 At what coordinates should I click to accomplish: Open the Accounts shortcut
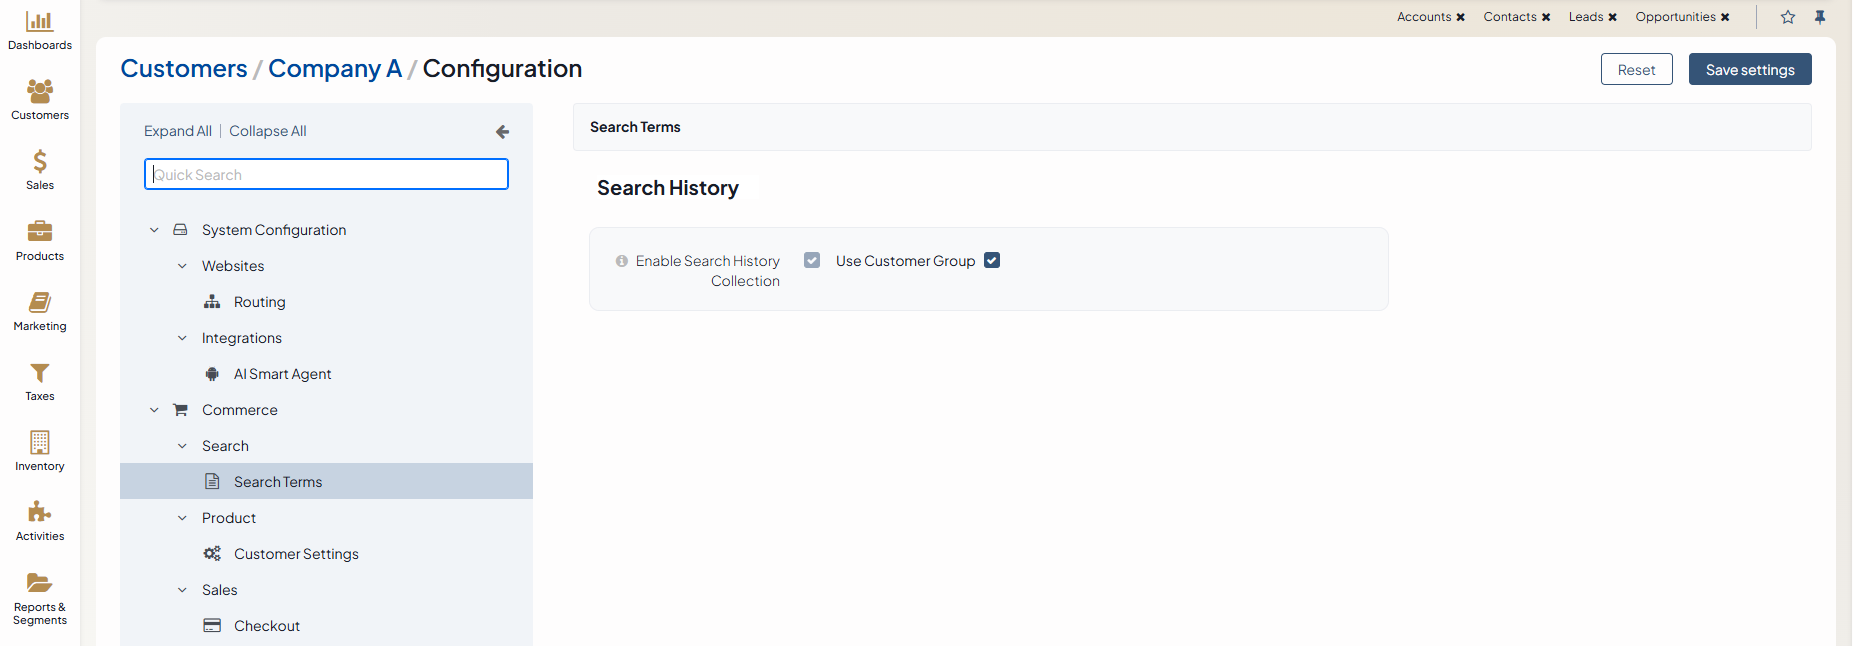click(x=1424, y=17)
